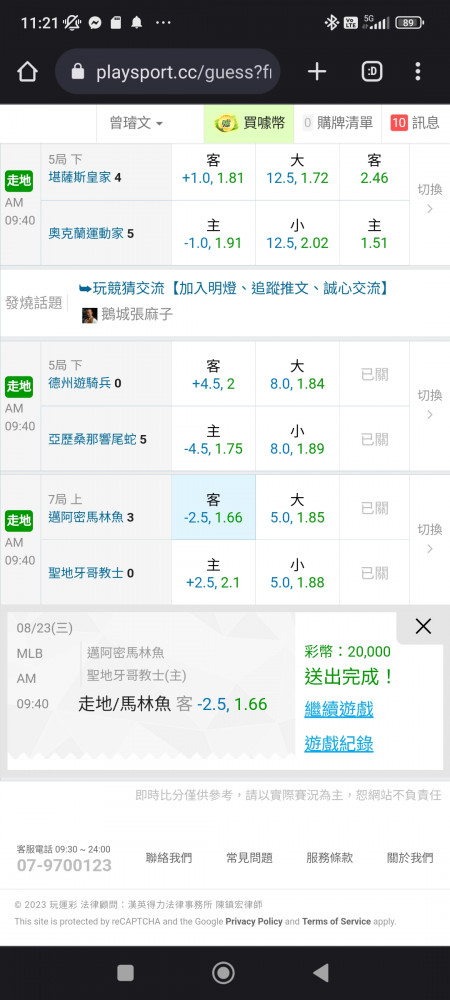Select the 主 +2.5, 2.1 bet option

(213, 573)
